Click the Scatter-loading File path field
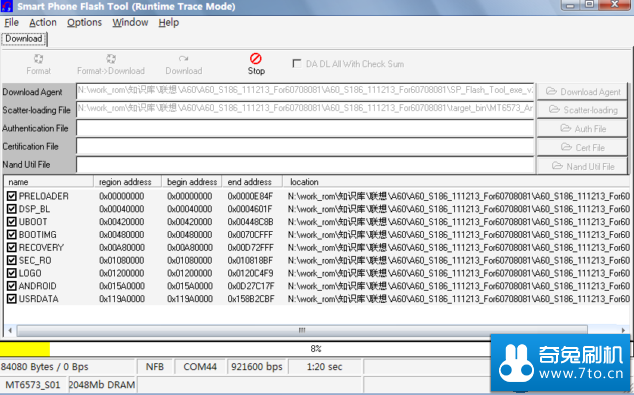Screen dimensions: 634x395 click(x=305, y=109)
